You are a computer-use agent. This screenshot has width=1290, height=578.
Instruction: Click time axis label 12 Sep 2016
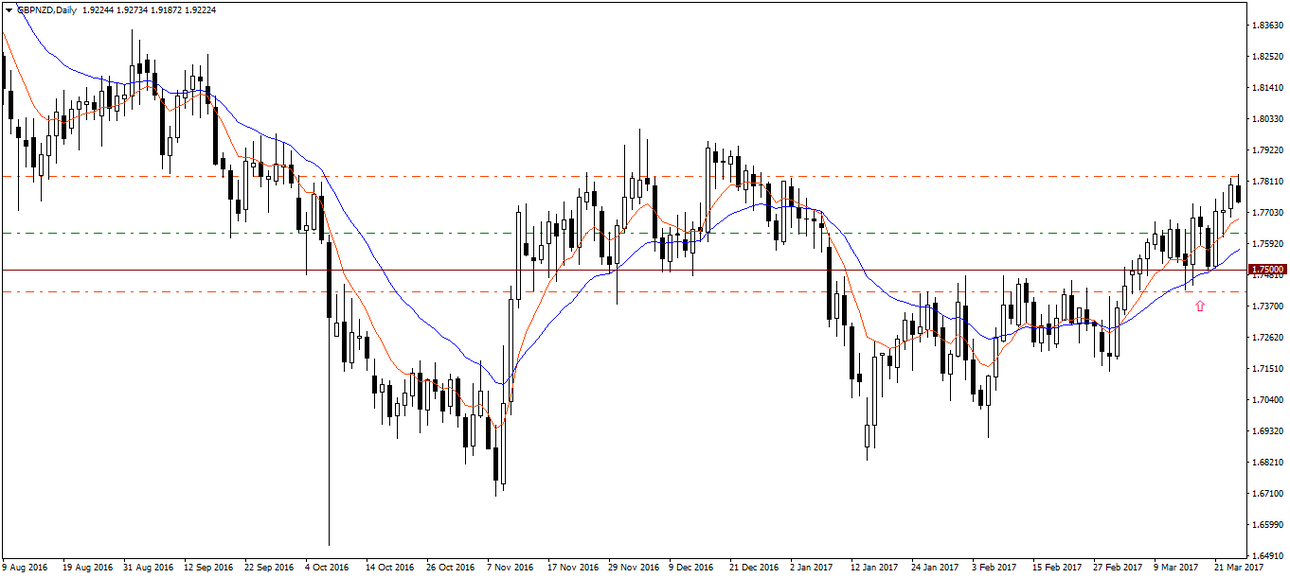tap(209, 567)
